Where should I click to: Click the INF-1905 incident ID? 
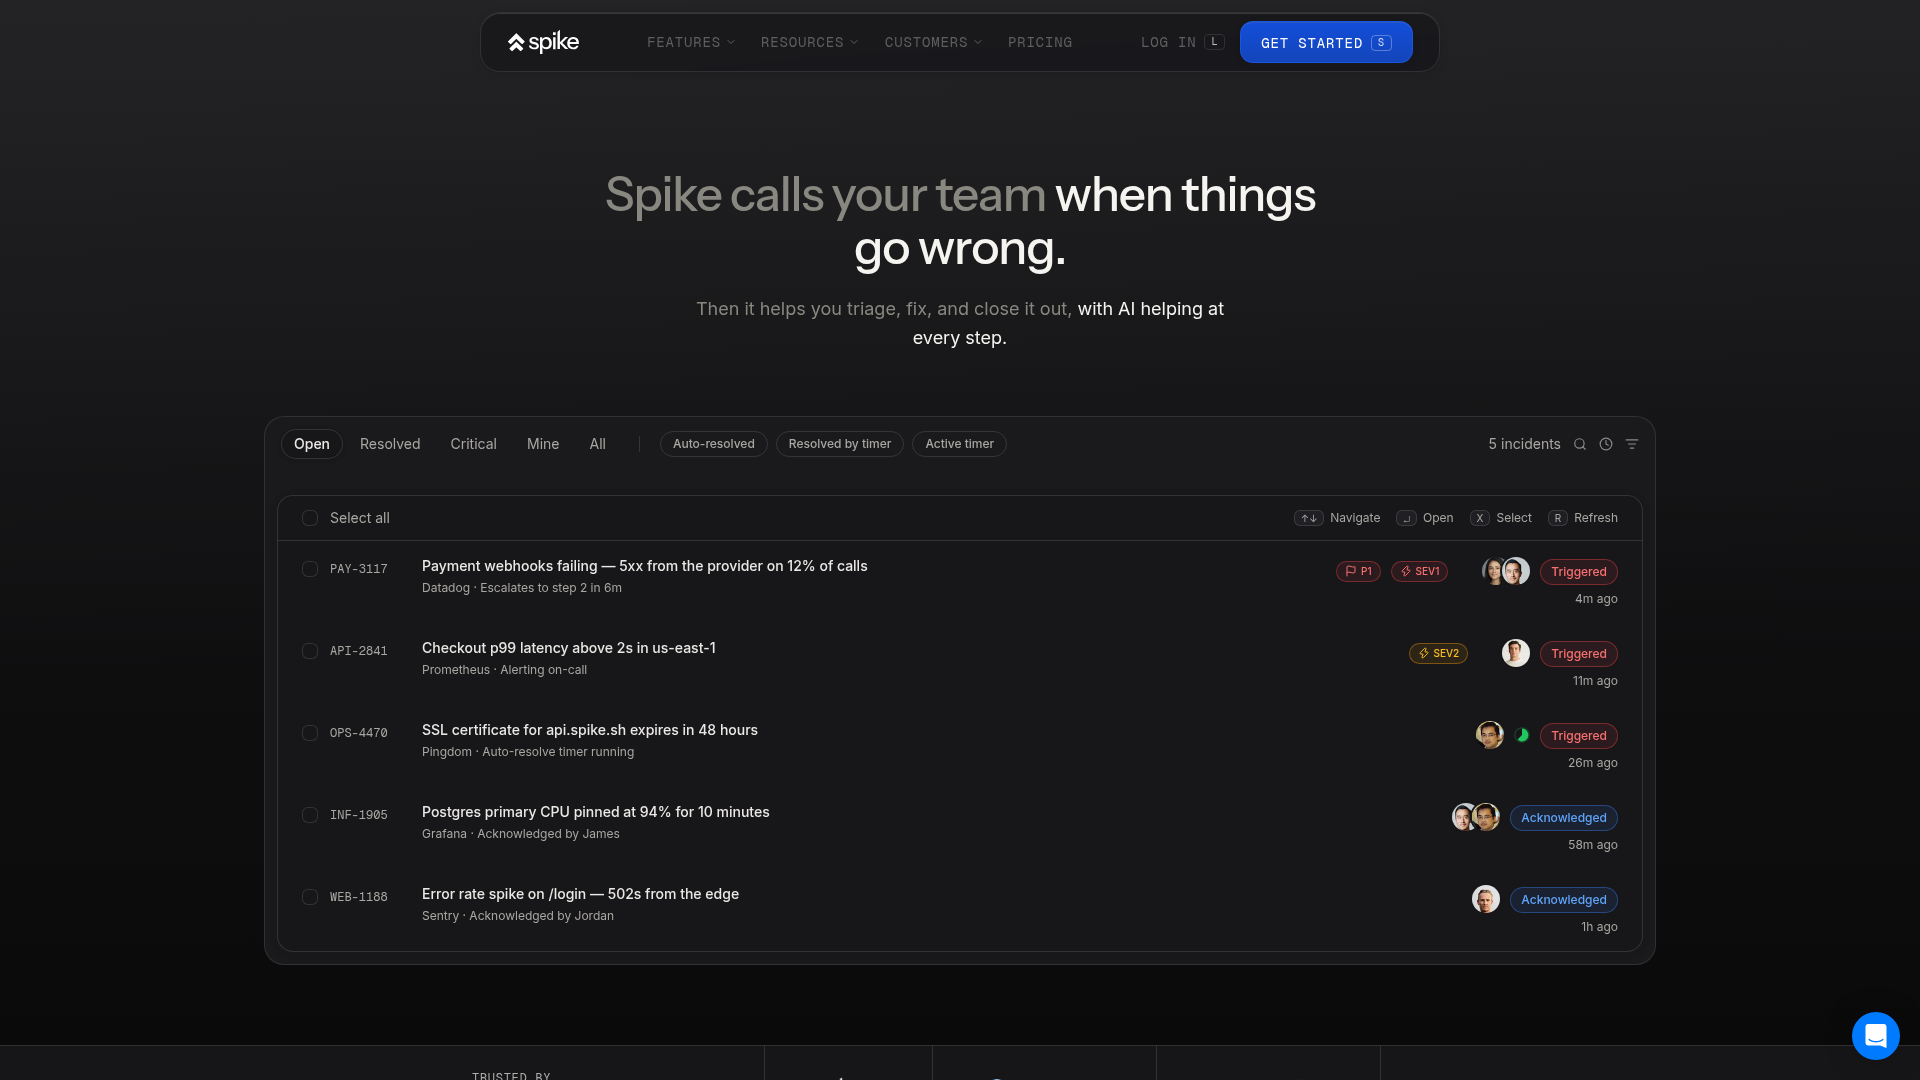(359, 815)
